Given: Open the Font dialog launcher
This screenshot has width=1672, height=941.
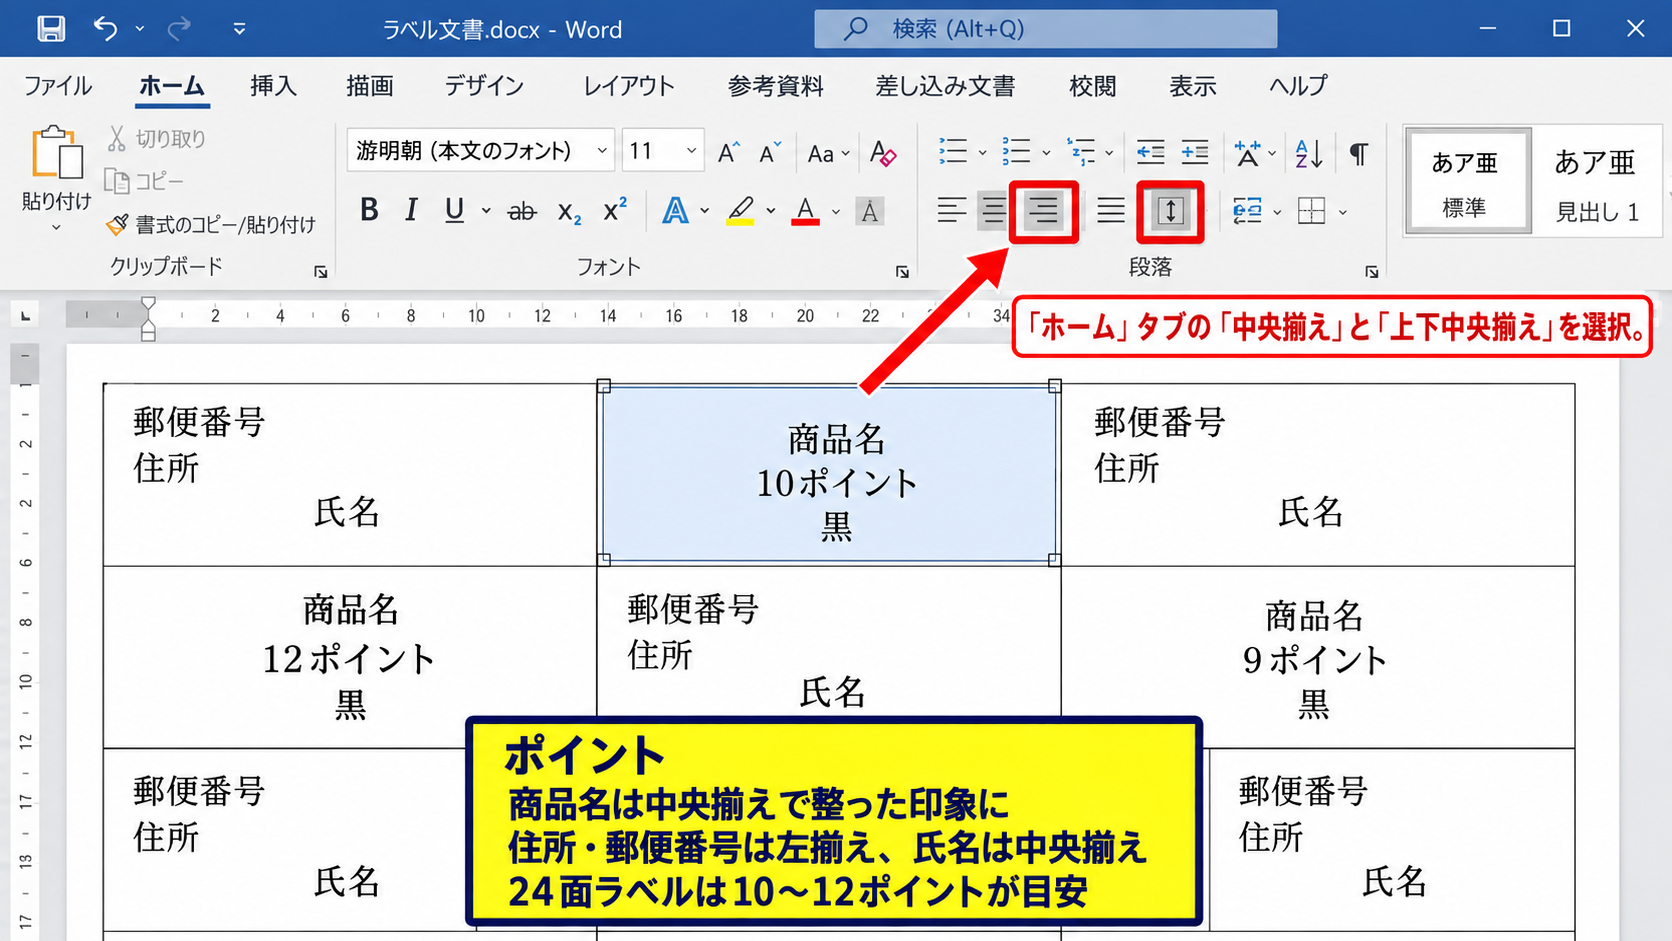Looking at the screenshot, I should coord(902,272).
